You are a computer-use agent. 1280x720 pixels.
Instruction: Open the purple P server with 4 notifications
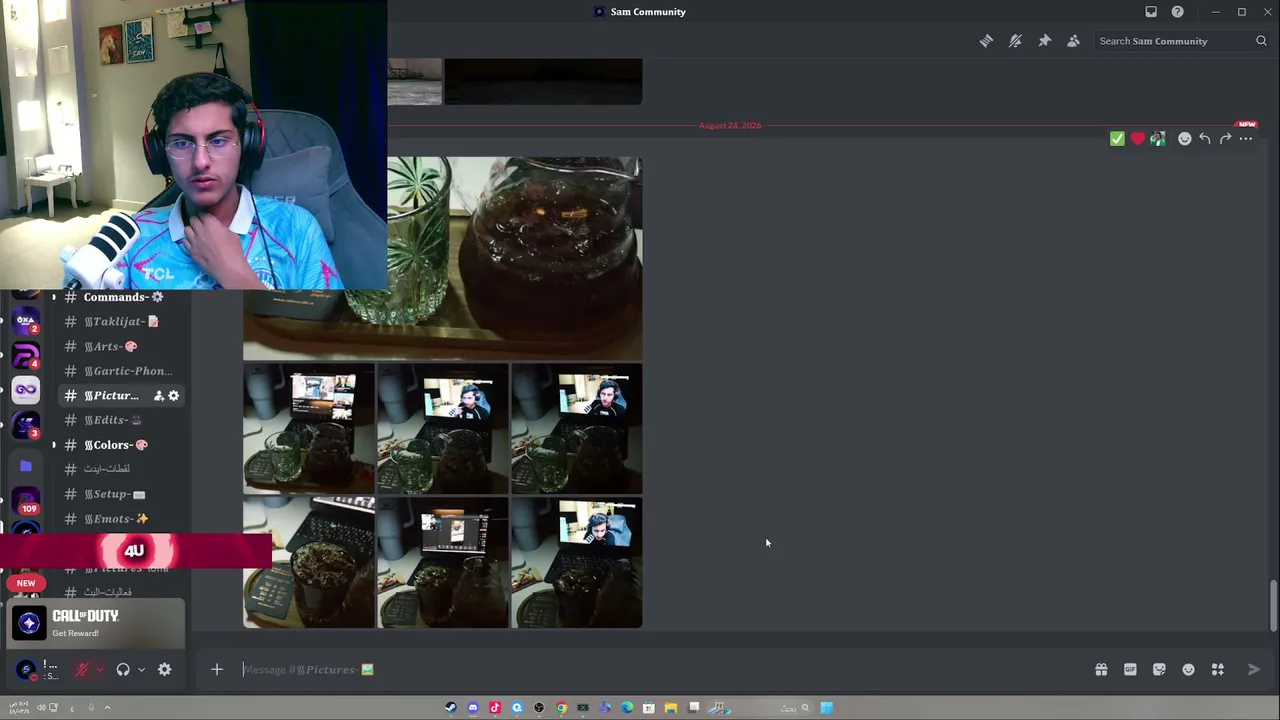(26, 356)
